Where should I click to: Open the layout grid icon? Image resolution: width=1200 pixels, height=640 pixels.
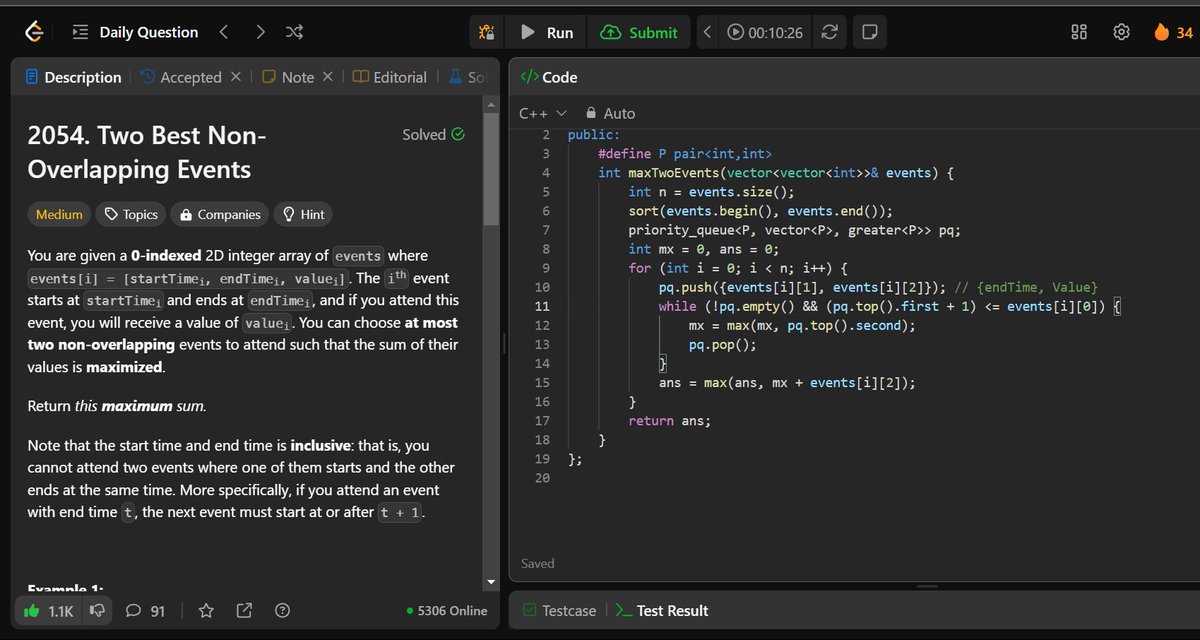[1079, 32]
